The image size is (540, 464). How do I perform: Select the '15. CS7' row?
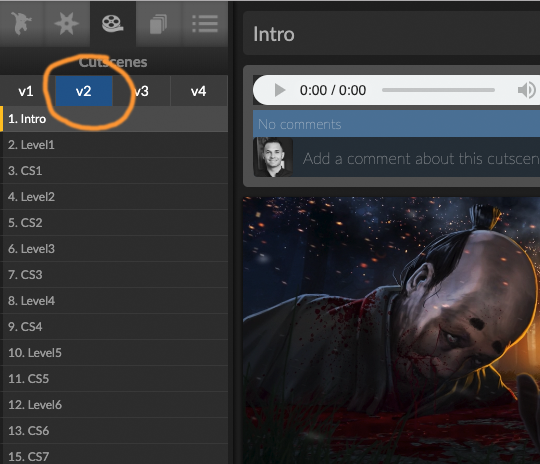click(x=114, y=454)
